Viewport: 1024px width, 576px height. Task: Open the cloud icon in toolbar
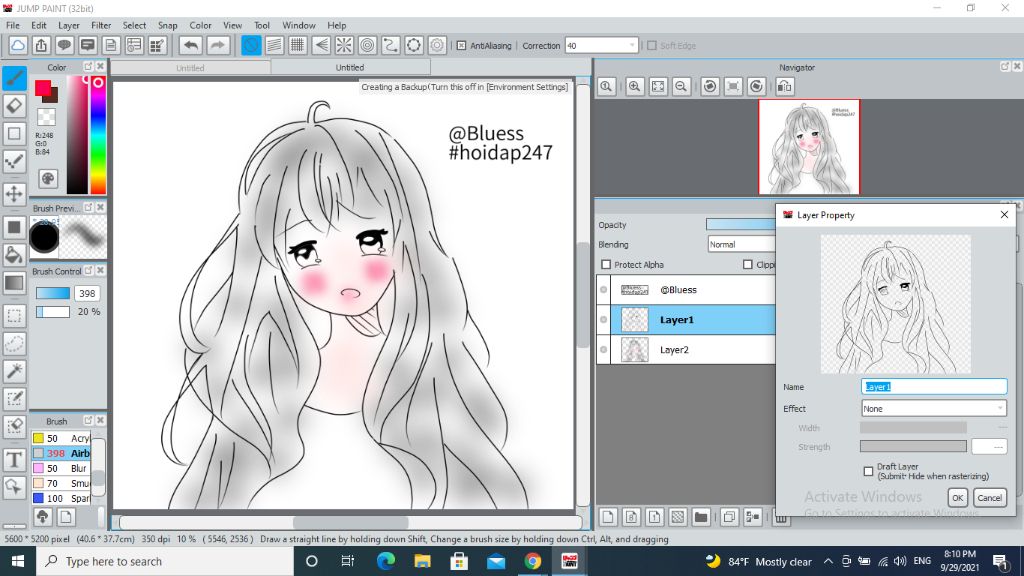pos(18,45)
